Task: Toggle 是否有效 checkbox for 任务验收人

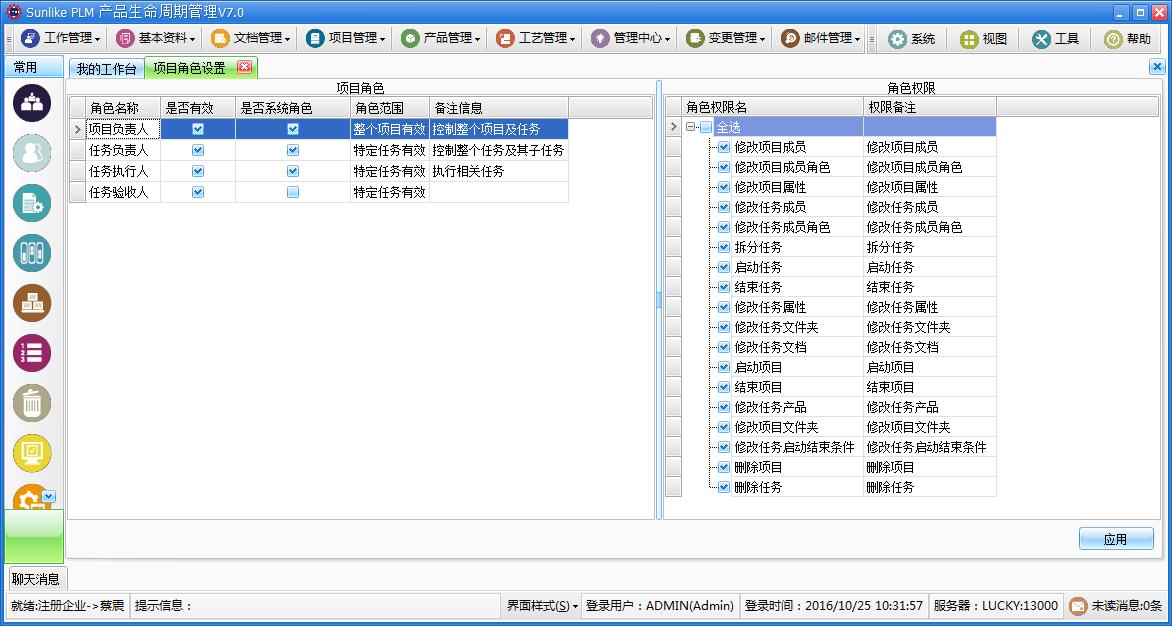Action: [198, 192]
